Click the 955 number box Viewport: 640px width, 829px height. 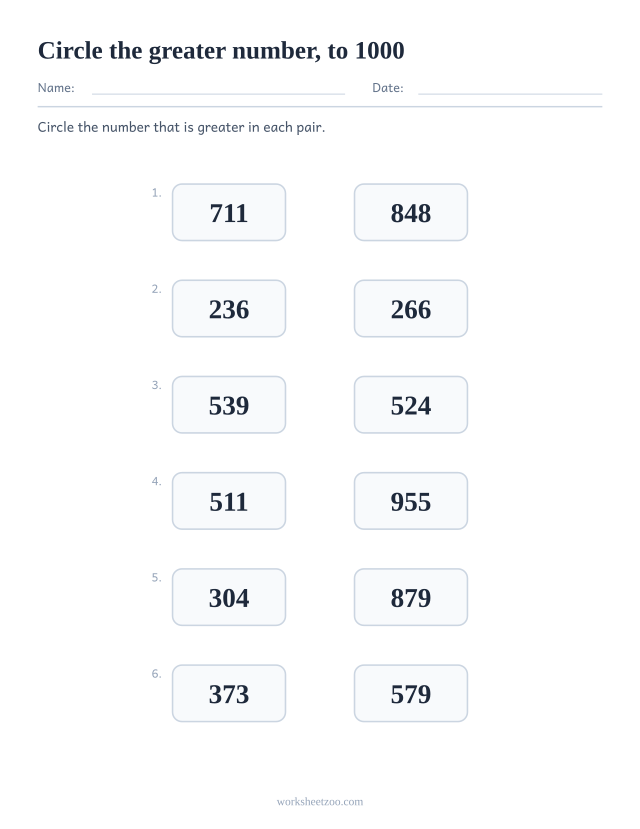pyautogui.click(x=411, y=501)
